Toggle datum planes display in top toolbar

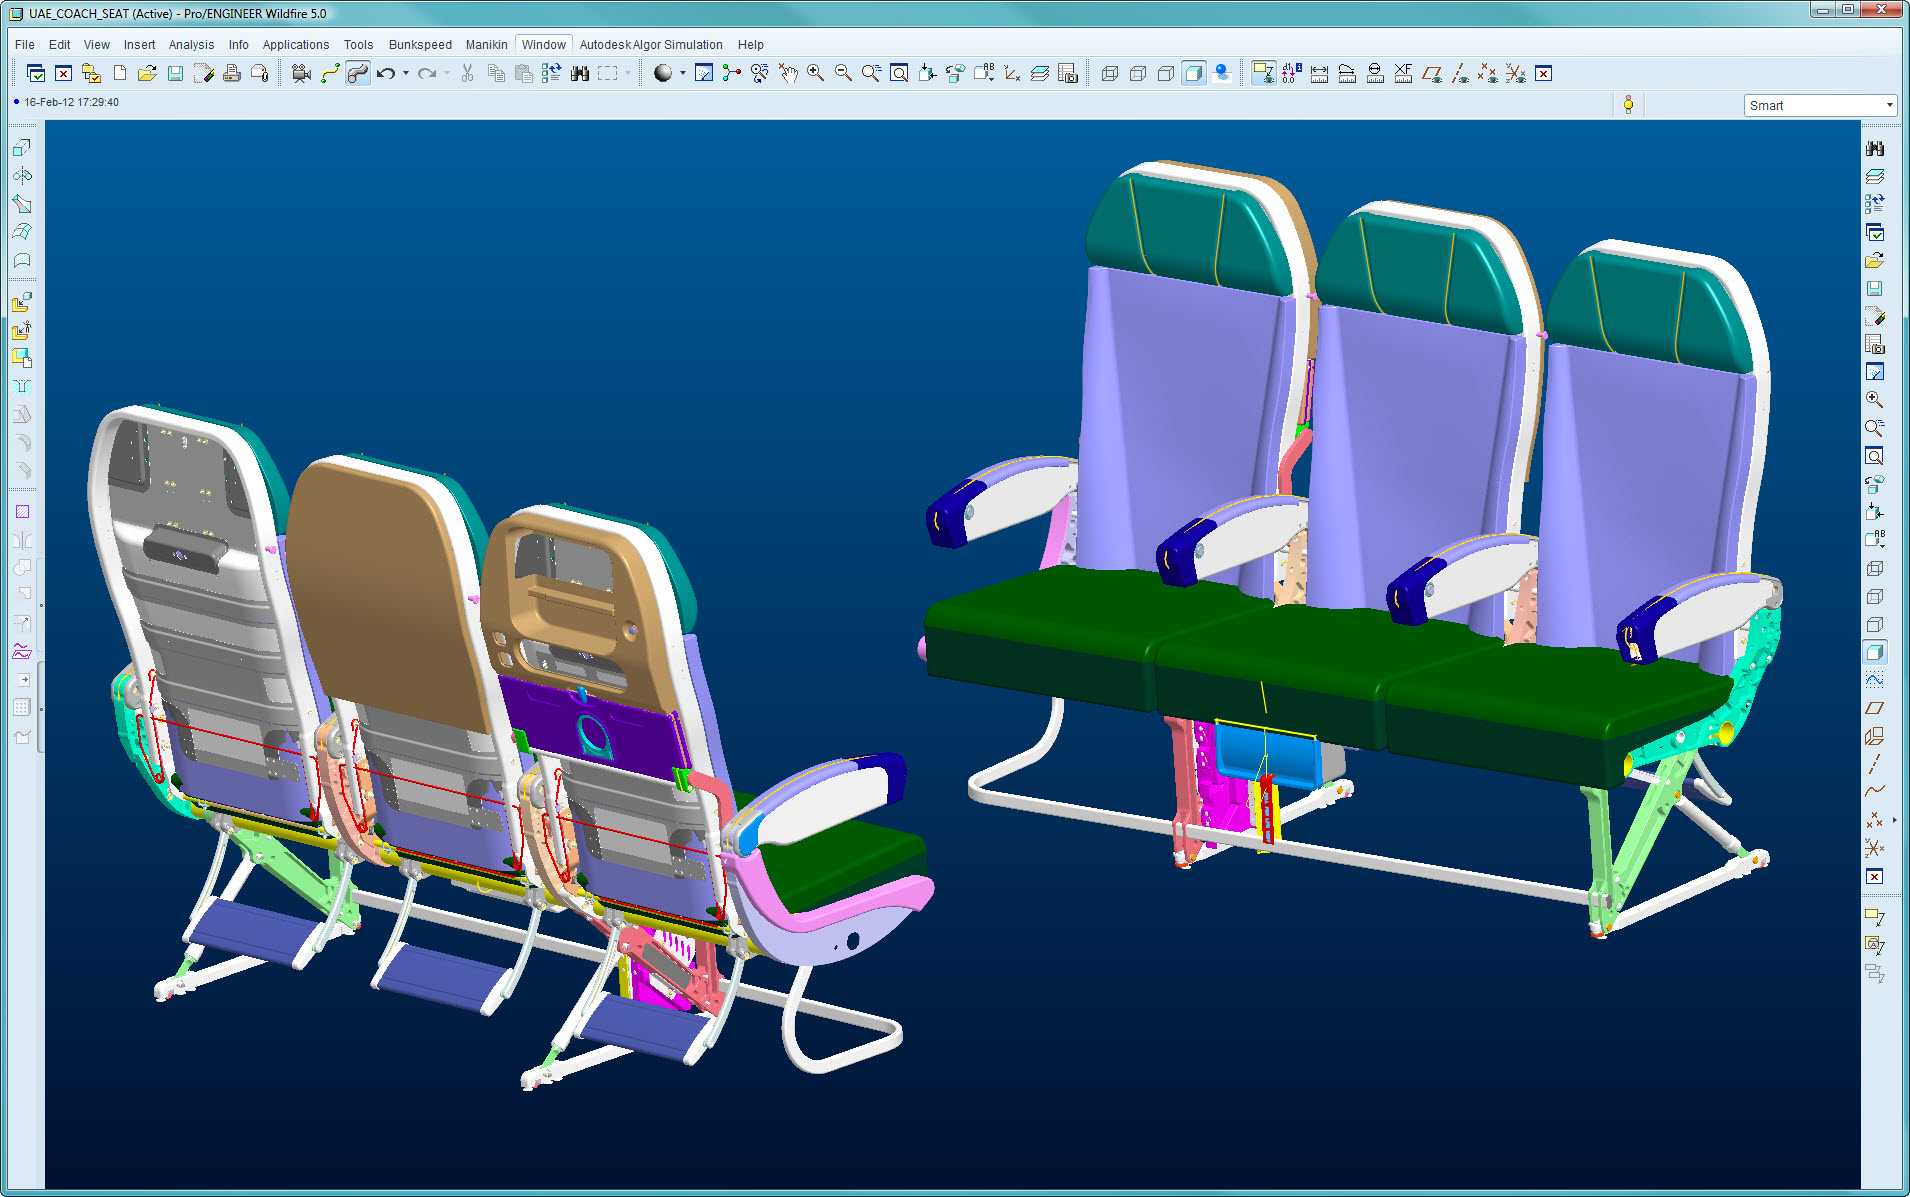(1431, 73)
